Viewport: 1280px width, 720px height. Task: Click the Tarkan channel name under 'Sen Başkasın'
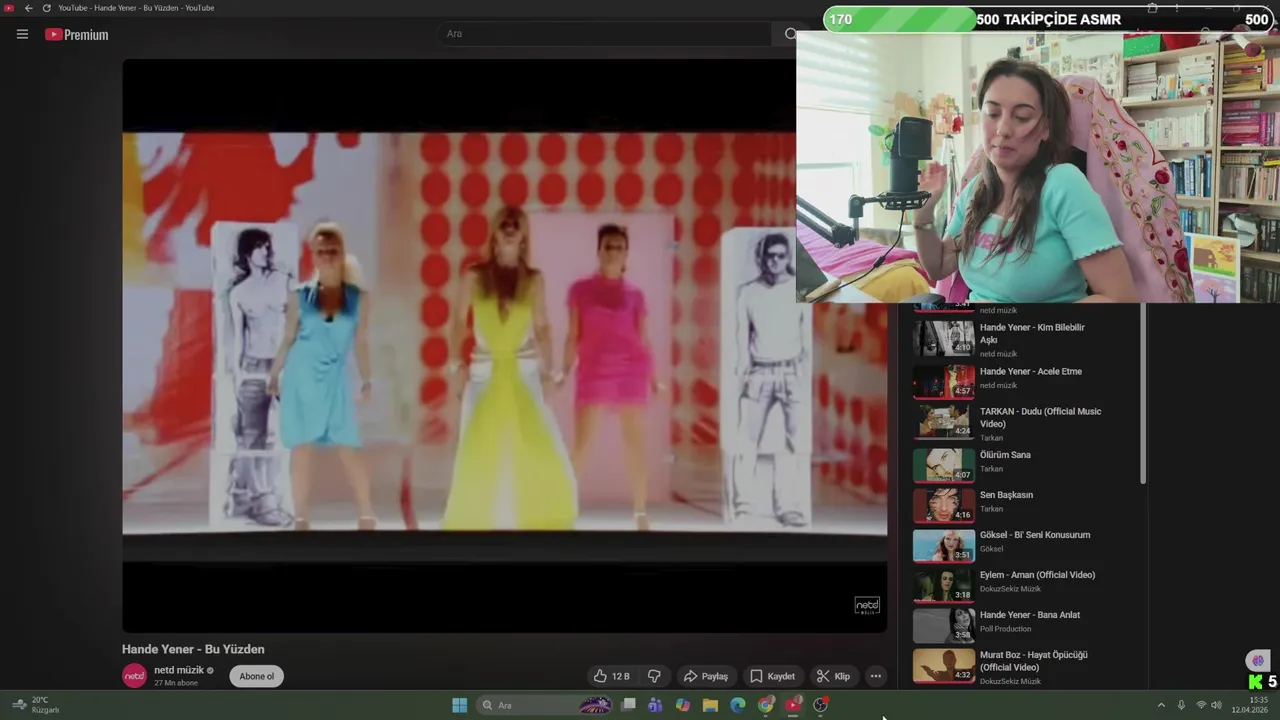point(991,509)
